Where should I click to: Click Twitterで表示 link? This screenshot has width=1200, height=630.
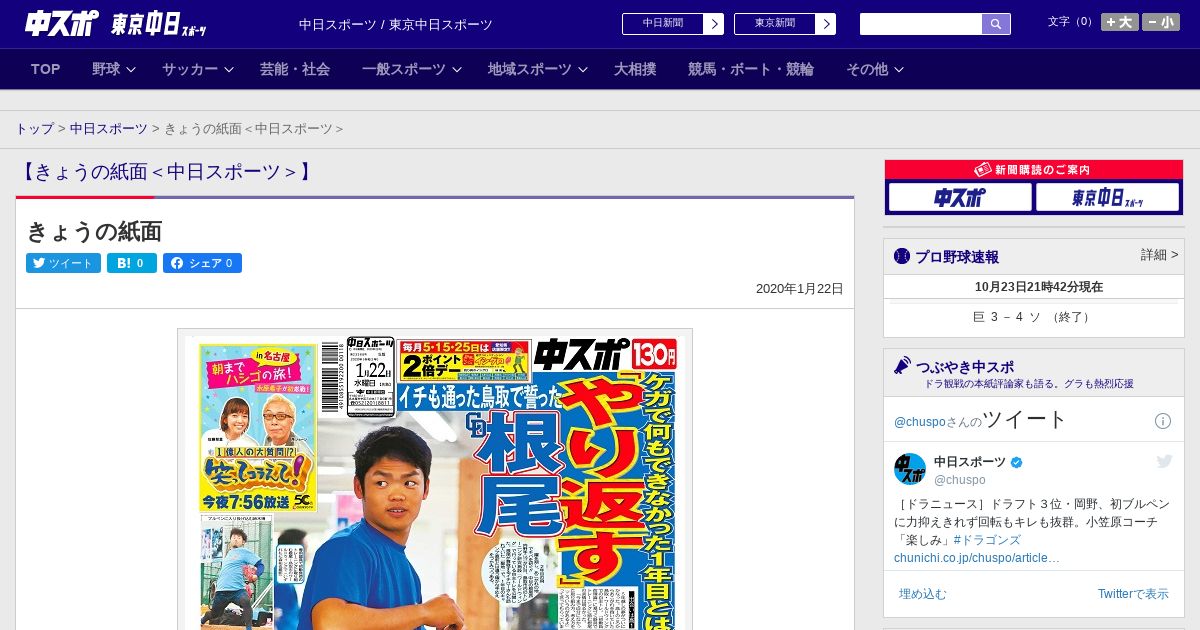coord(1133,594)
